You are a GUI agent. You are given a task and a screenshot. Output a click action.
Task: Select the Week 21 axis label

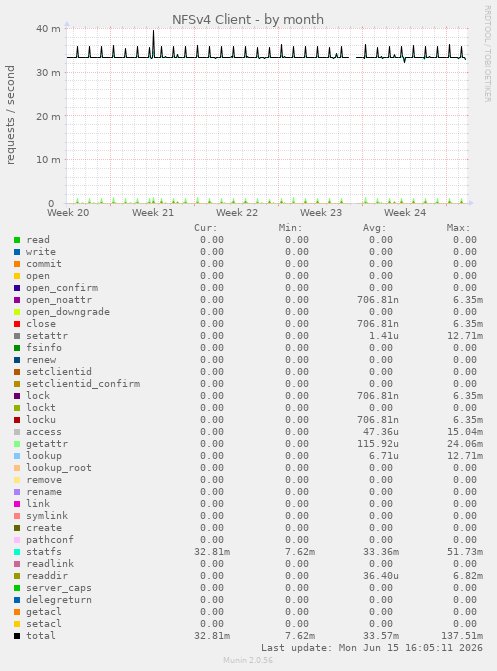click(153, 213)
